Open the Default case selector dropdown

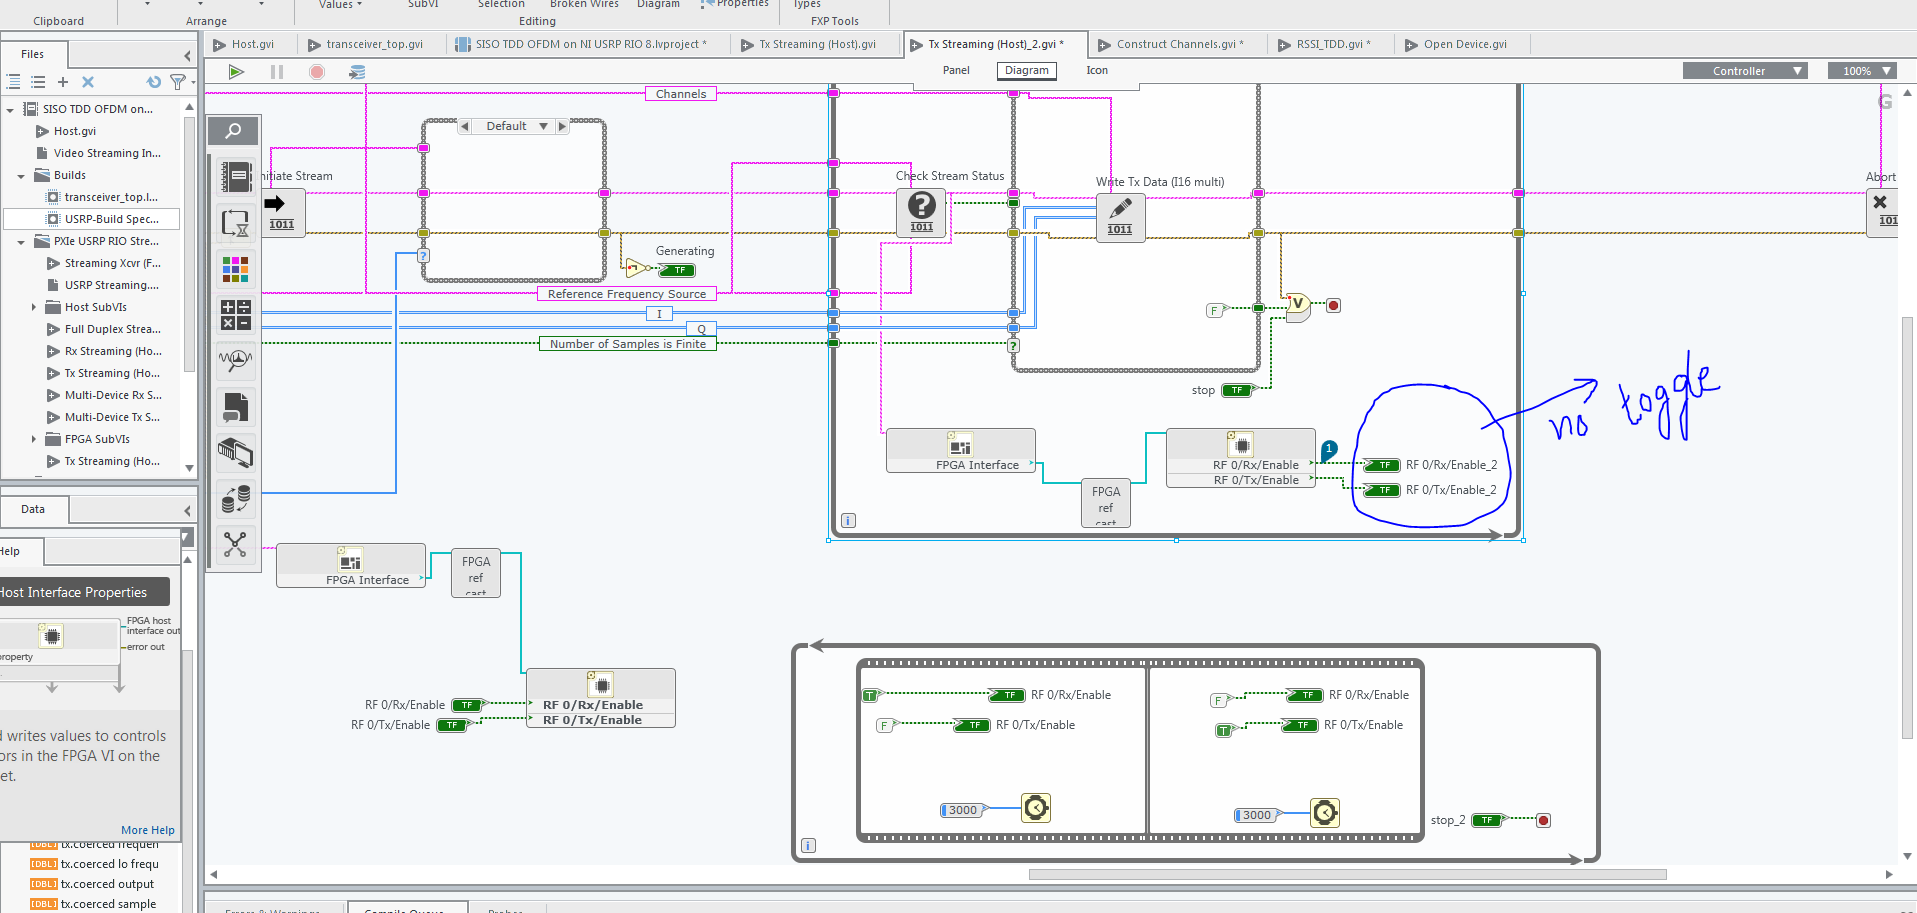543,126
